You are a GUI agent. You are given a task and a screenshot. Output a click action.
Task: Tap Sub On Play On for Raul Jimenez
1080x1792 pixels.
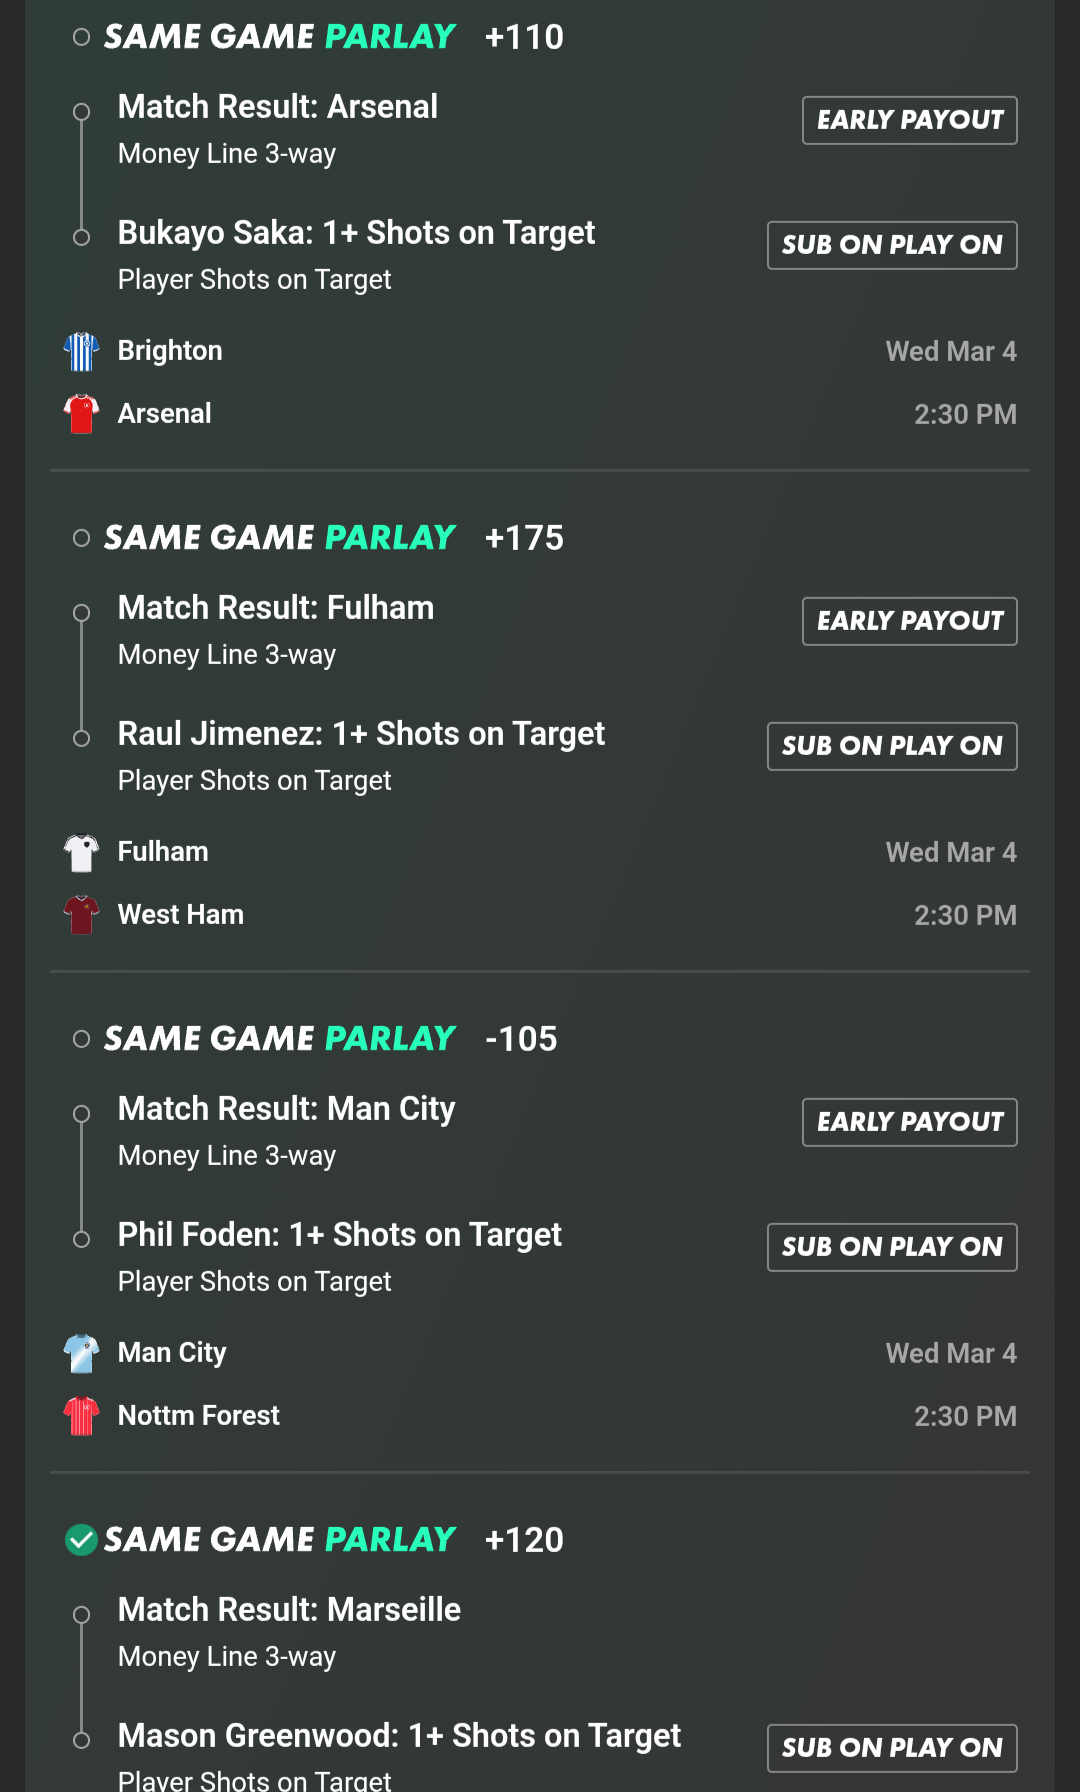click(x=892, y=746)
